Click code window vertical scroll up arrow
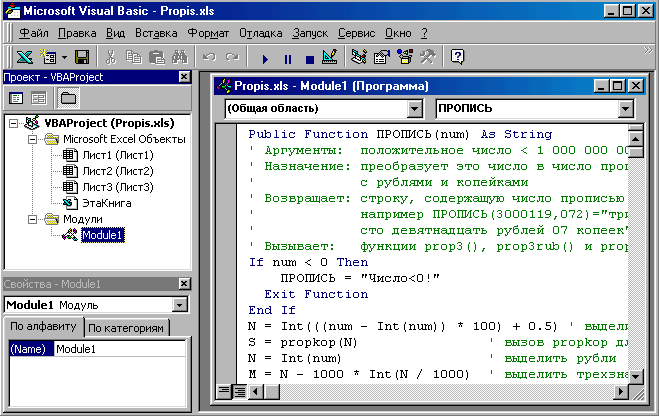 (635, 139)
